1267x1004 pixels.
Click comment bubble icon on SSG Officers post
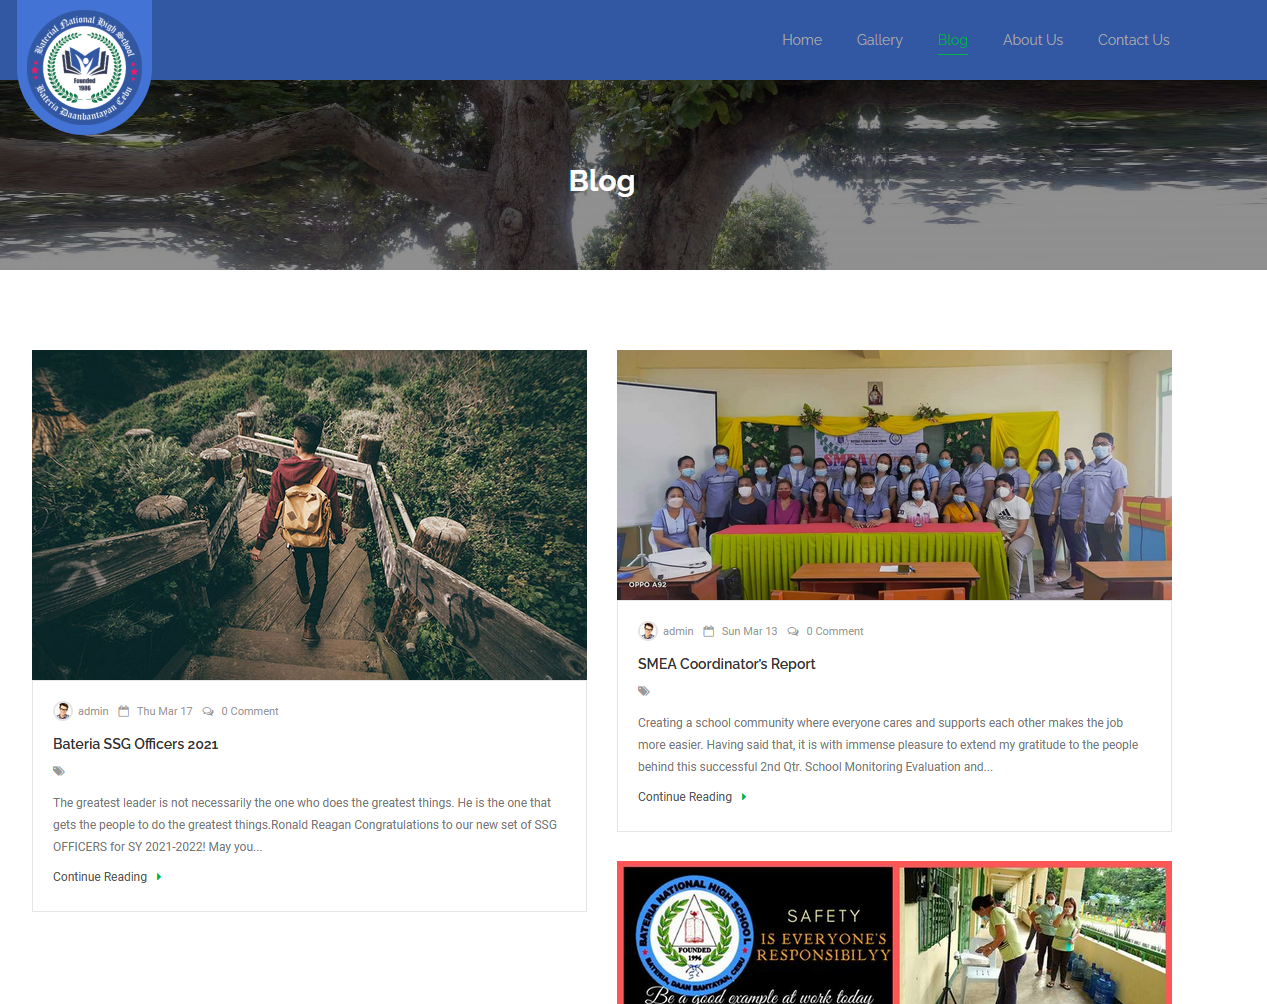[x=208, y=711]
